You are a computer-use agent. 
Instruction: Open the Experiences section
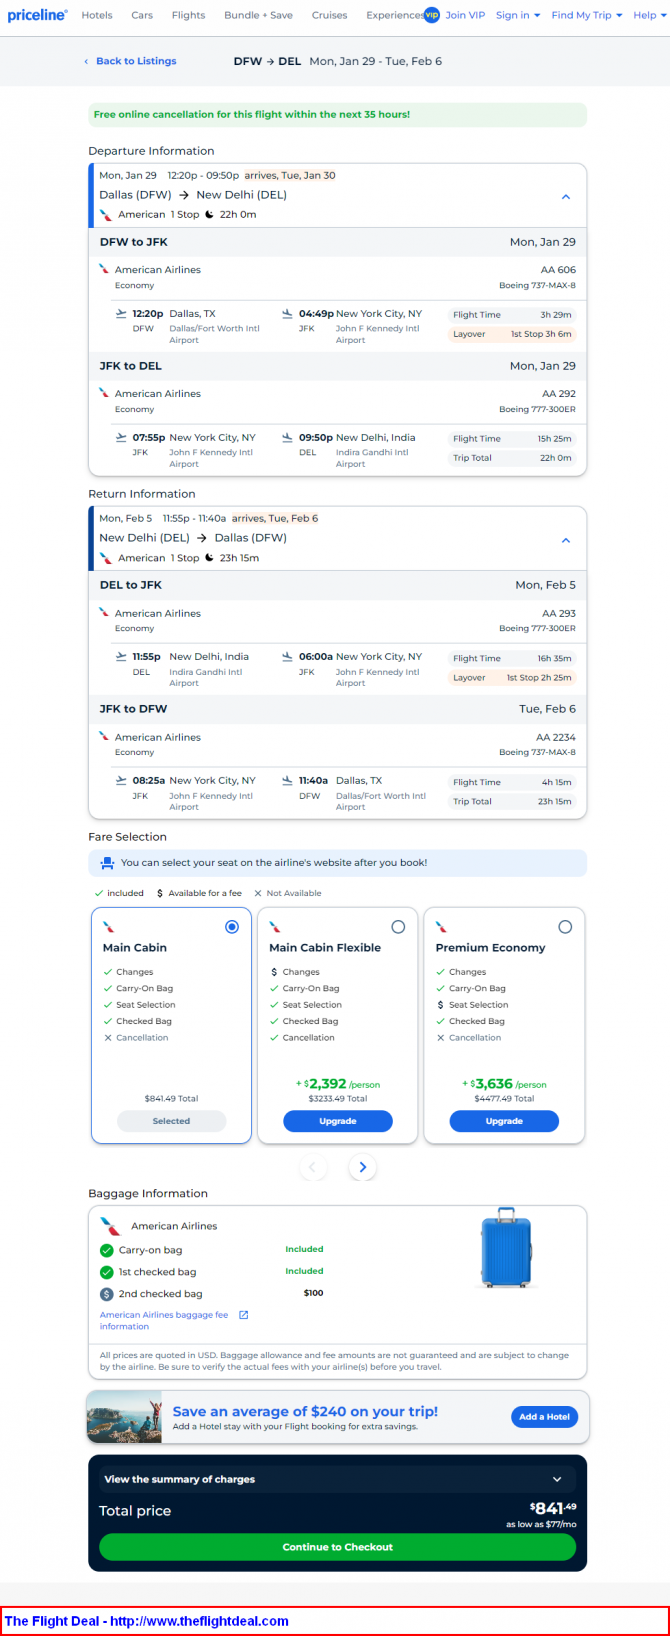394,15
